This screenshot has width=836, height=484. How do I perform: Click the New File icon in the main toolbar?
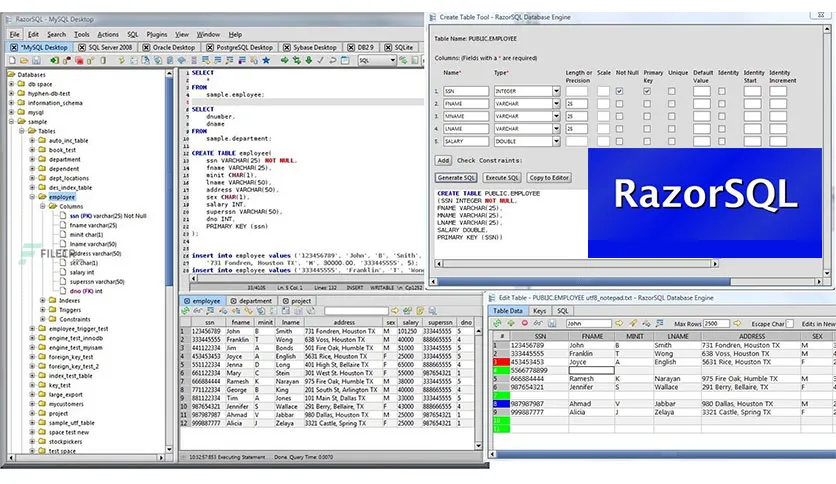pos(11,60)
